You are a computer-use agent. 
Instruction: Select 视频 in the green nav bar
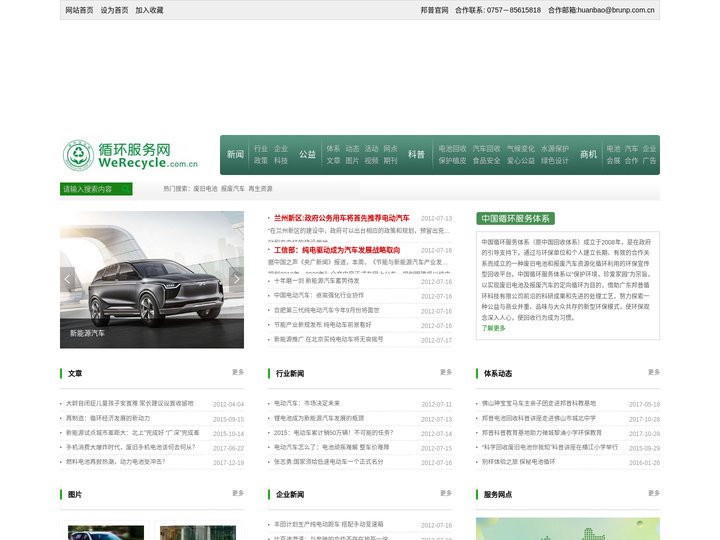pos(371,160)
